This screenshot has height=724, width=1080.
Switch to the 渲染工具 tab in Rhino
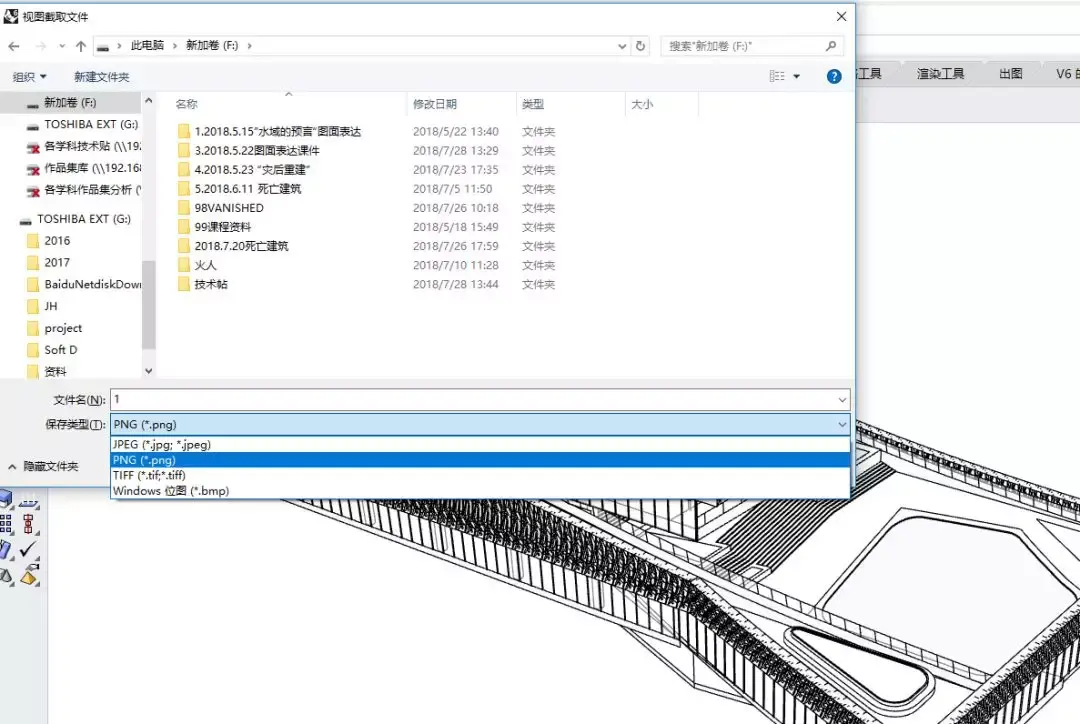pos(939,74)
